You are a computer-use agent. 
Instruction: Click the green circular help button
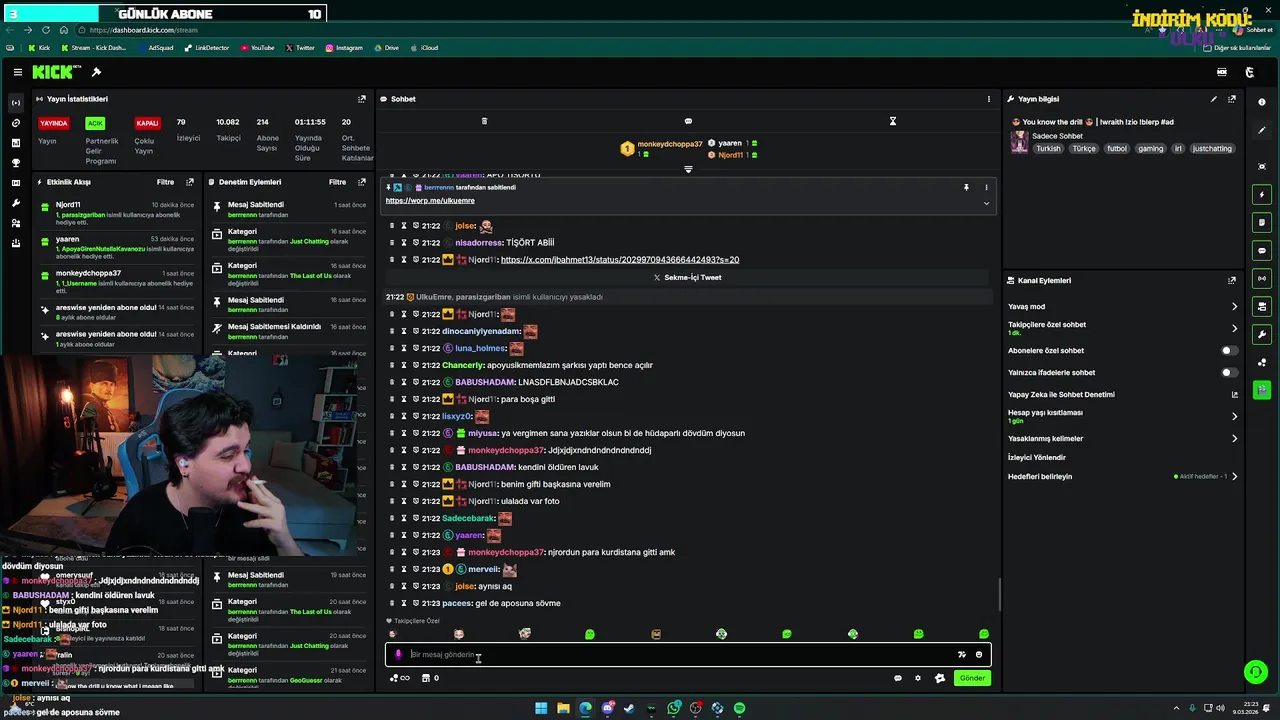(1255, 672)
